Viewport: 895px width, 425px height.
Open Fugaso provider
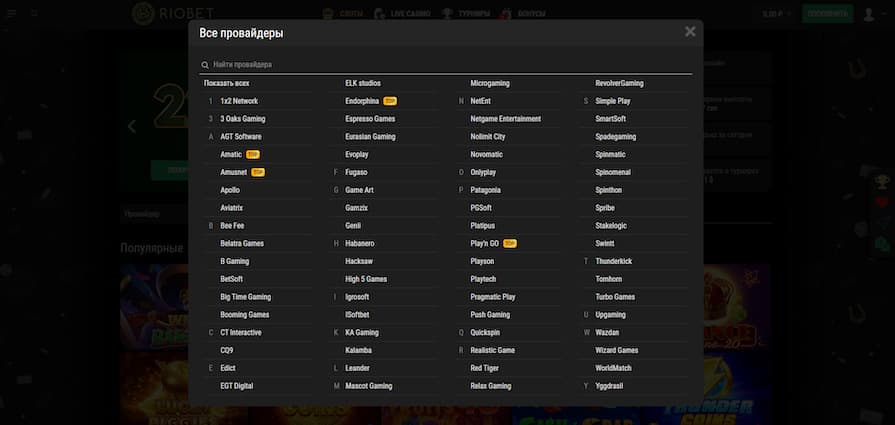356,172
